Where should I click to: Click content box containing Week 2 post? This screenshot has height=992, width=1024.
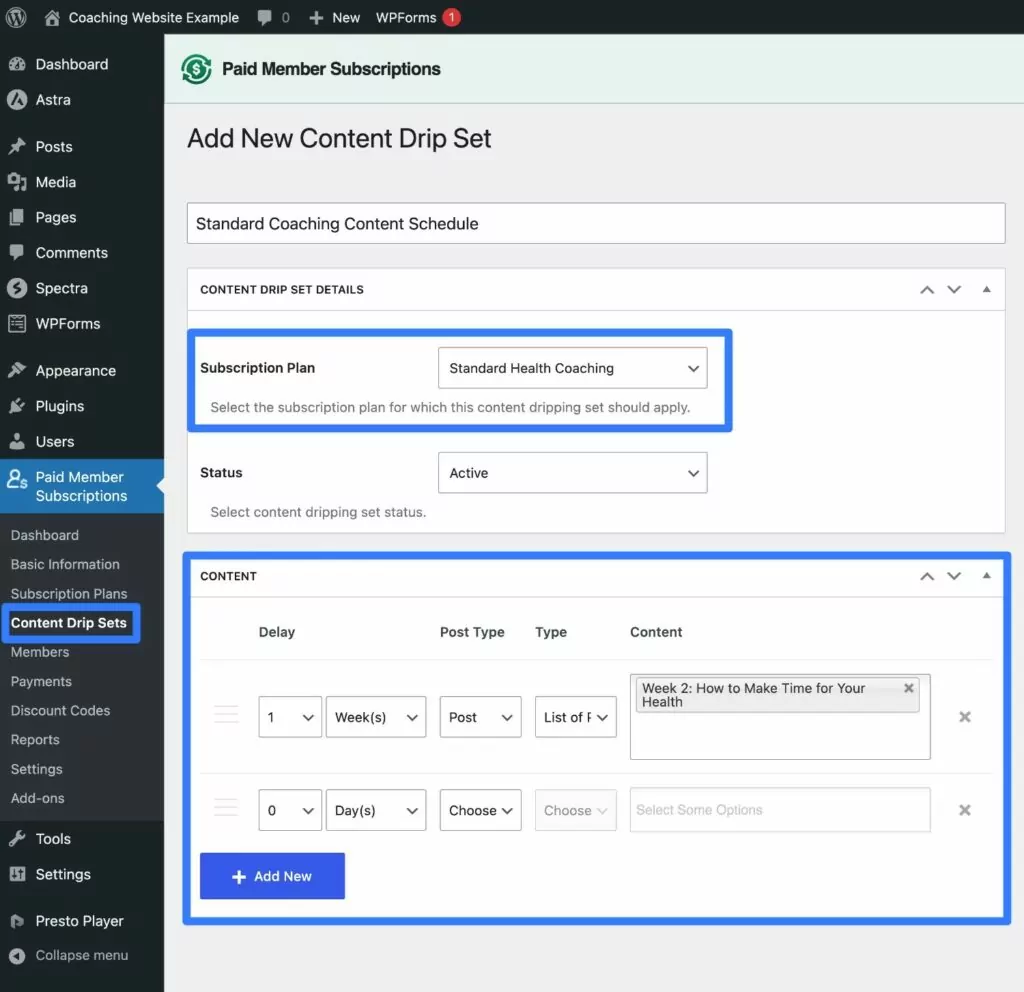780,717
